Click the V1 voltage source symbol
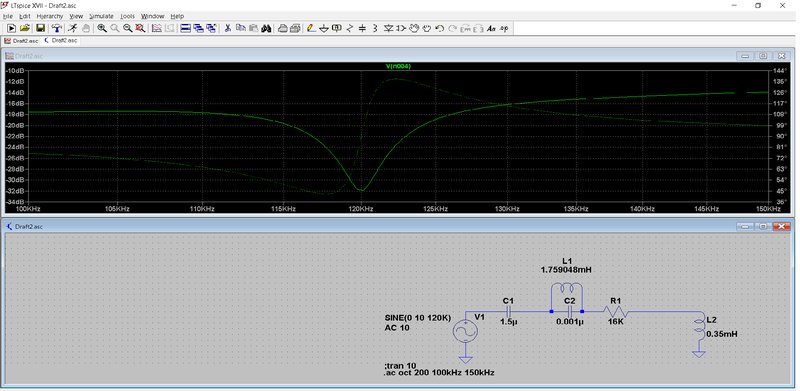The width and height of the screenshot is (800, 391). pos(465,332)
